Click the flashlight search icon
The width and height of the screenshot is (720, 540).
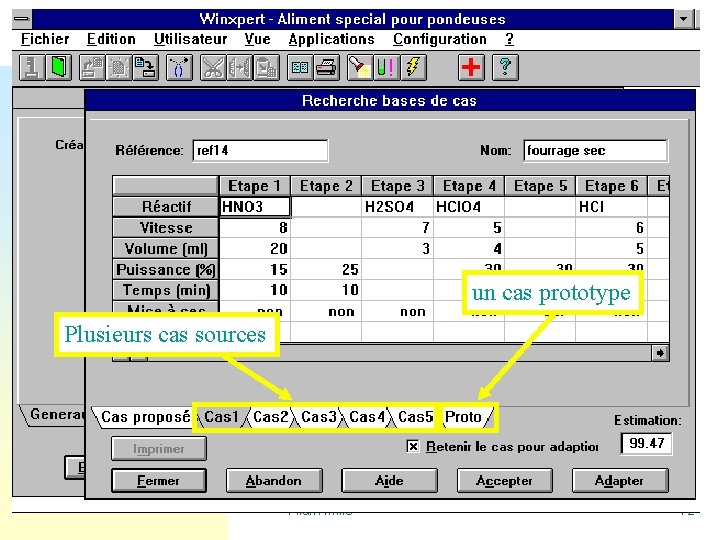[360, 68]
